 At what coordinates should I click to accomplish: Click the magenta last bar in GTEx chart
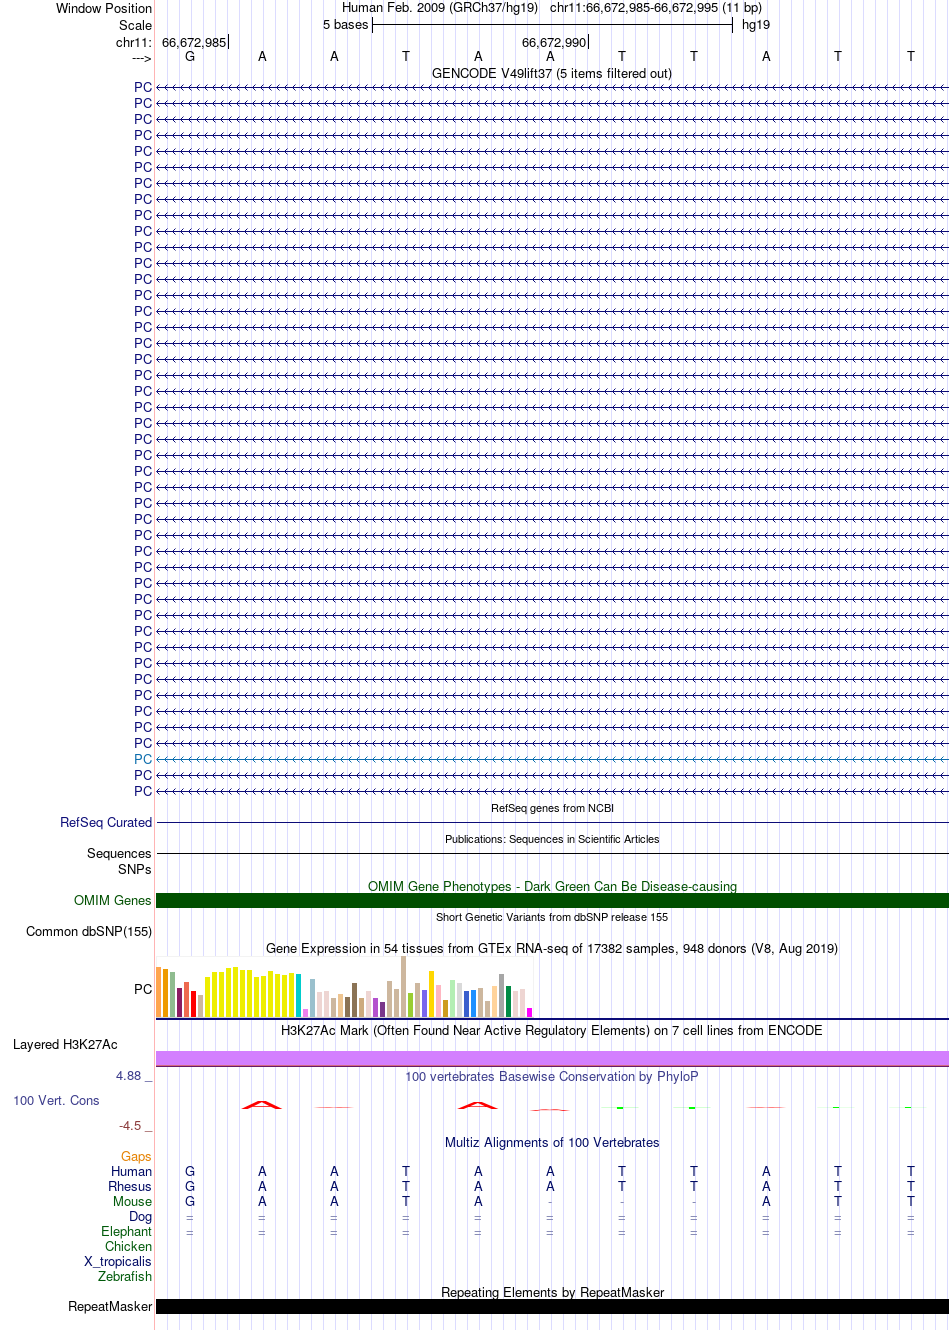[x=529, y=1013]
